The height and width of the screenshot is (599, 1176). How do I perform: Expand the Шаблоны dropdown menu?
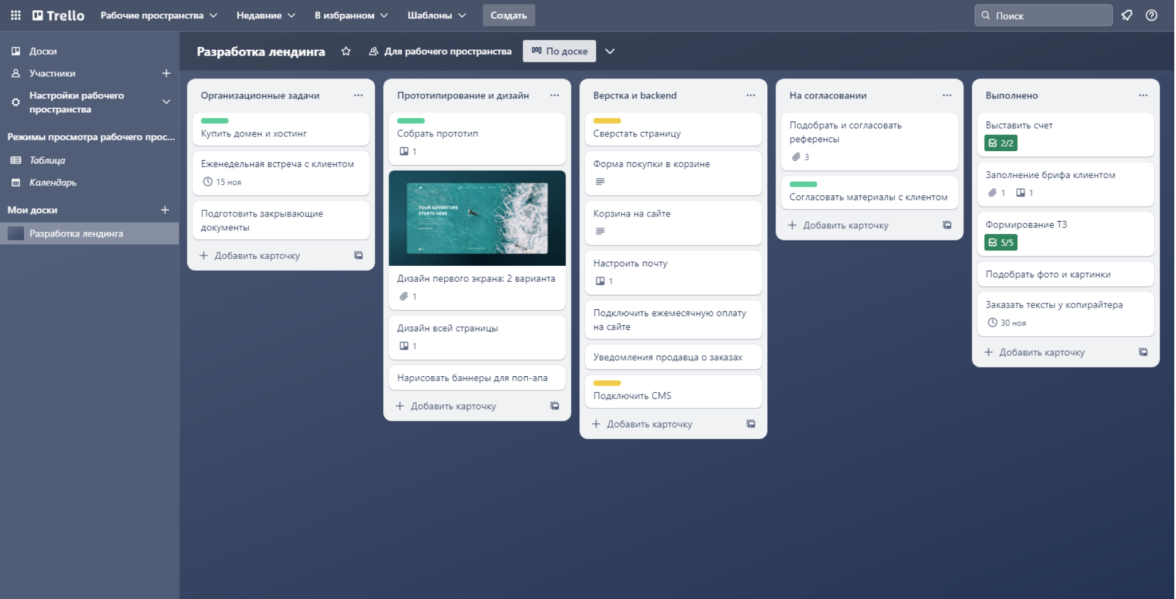click(x=436, y=15)
